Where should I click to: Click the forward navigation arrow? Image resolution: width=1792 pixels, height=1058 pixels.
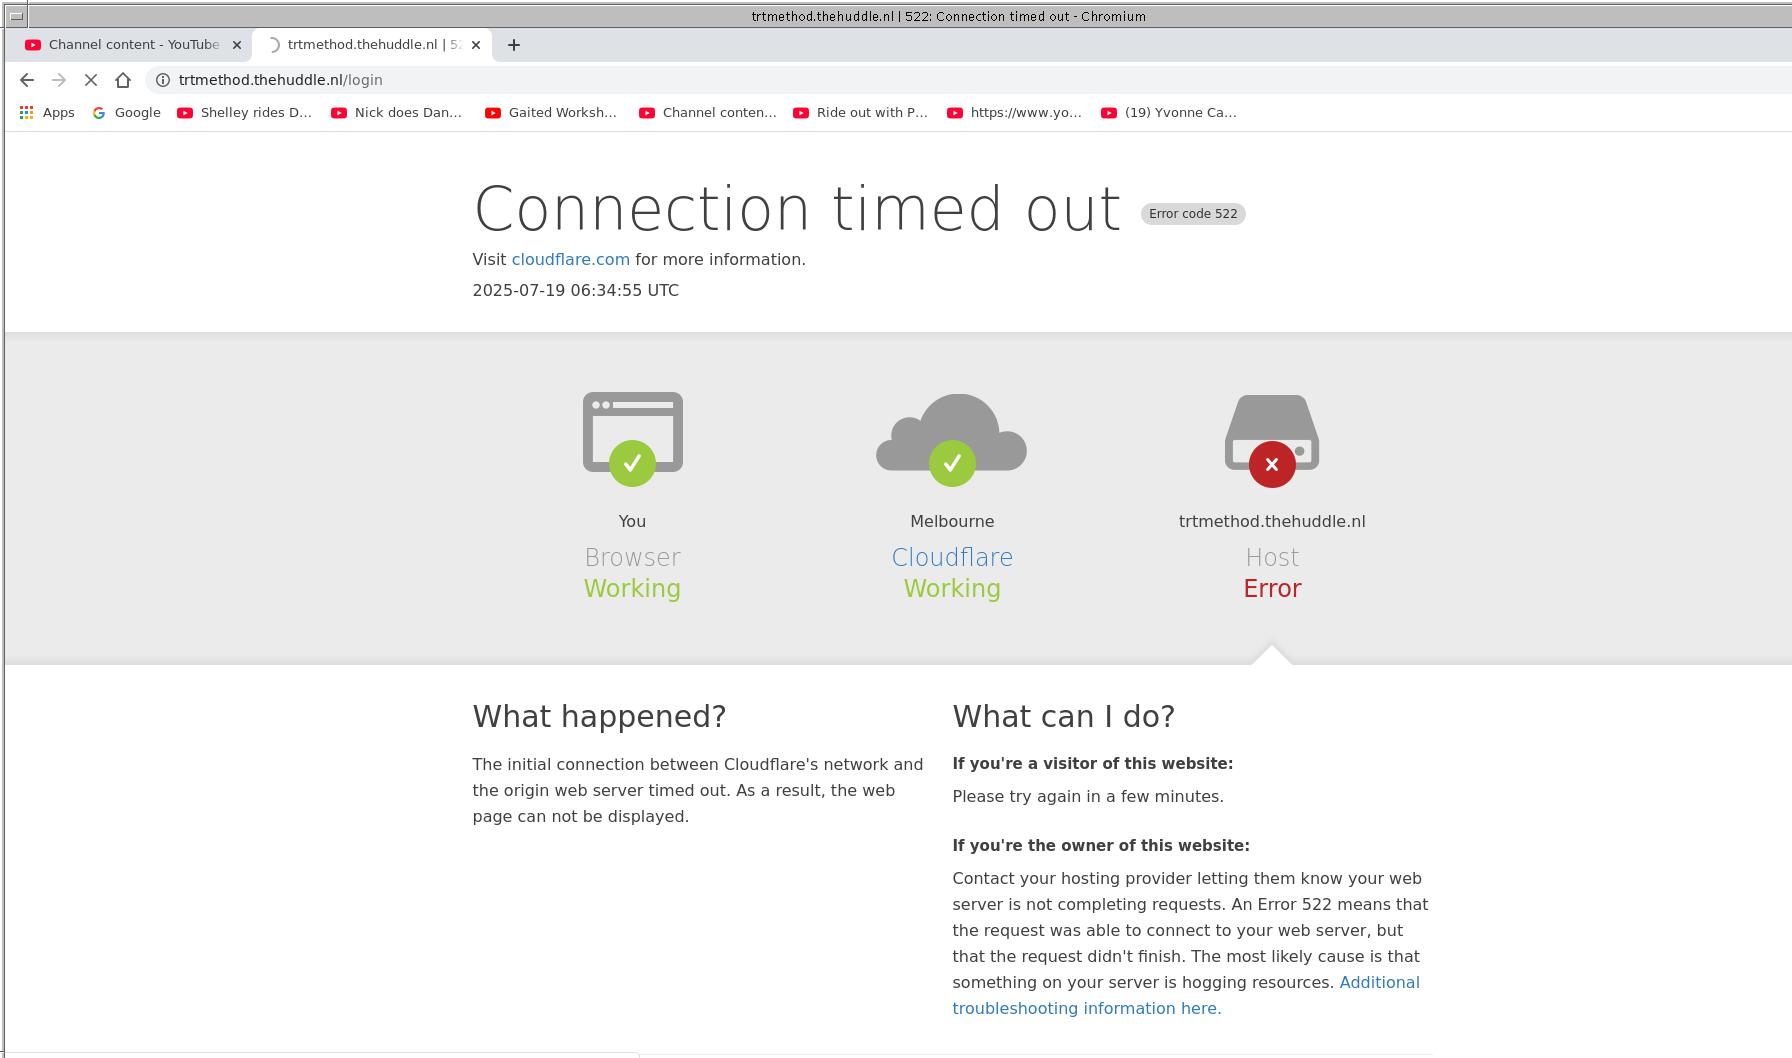click(59, 80)
